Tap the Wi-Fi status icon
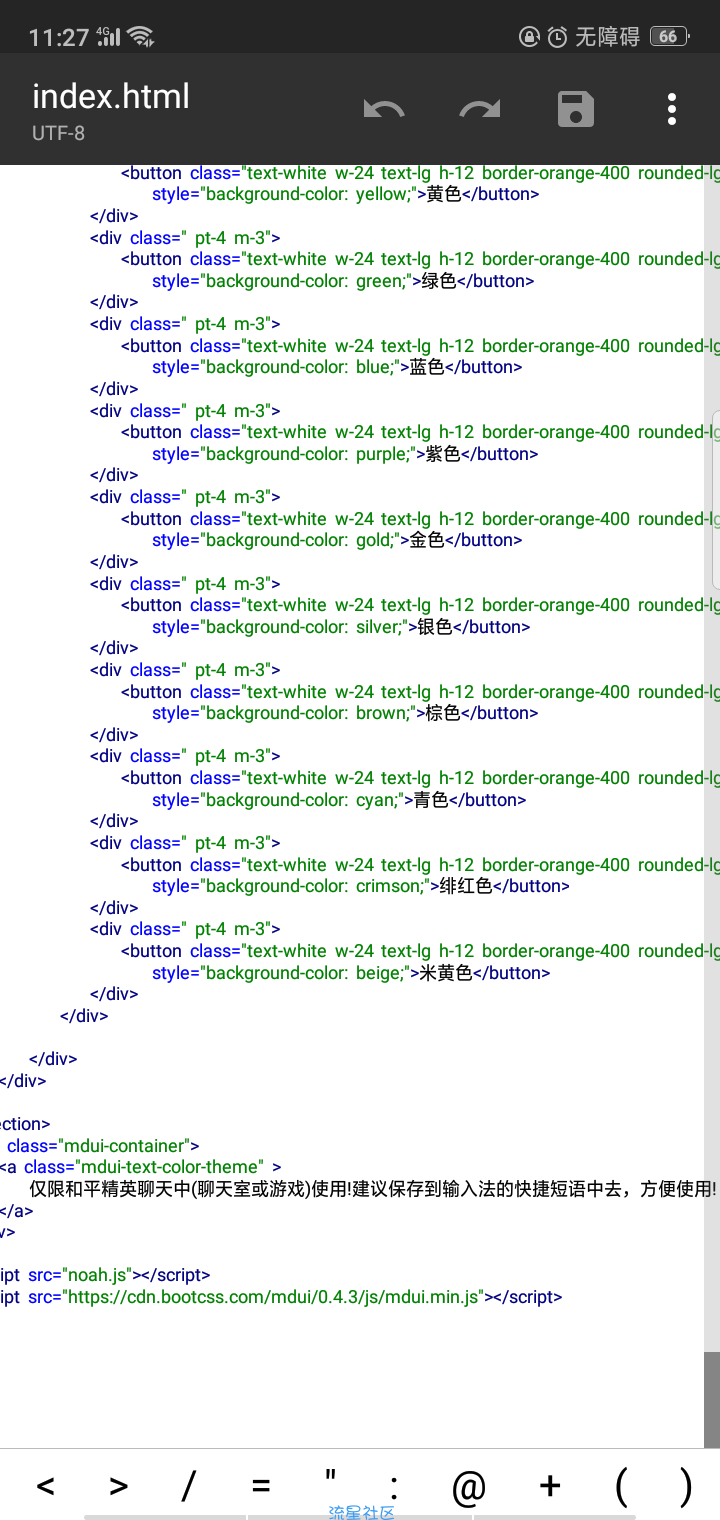This screenshot has height=1520, width=720. (141, 38)
